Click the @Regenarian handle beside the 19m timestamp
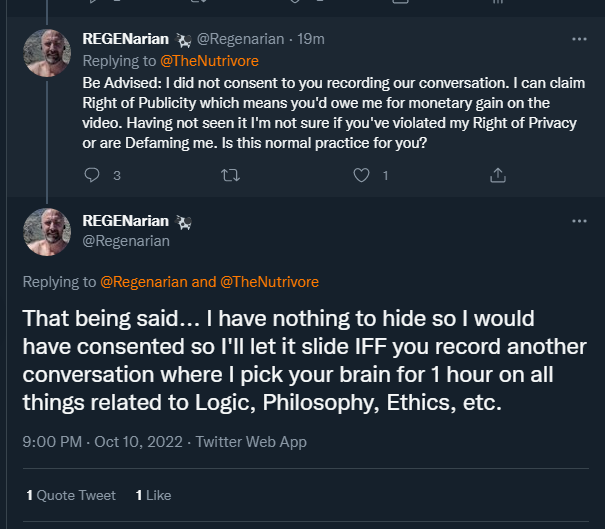This screenshot has height=529, width=605. (240, 39)
